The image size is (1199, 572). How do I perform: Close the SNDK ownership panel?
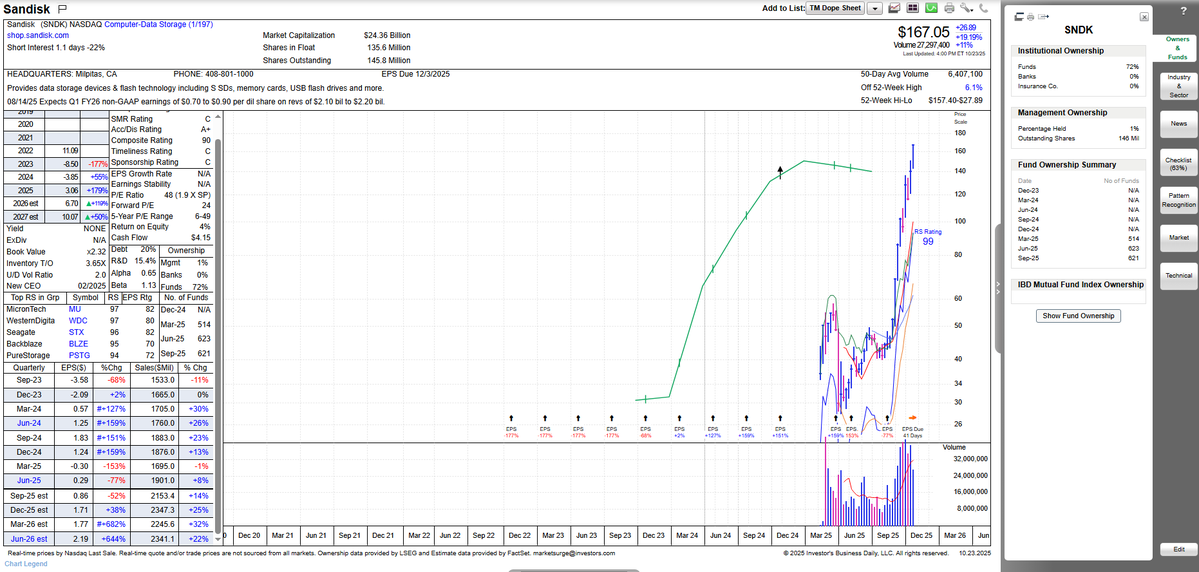click(1144, 16)
